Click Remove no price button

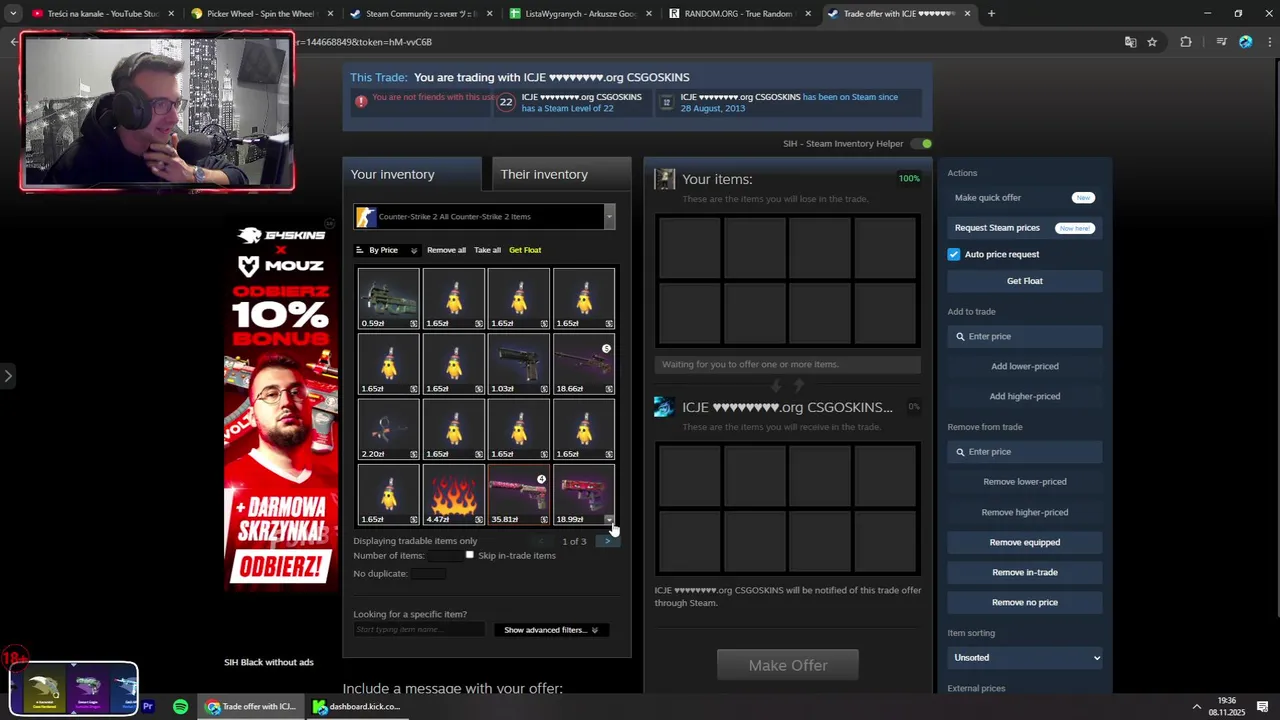click(x=1025, y=602)
